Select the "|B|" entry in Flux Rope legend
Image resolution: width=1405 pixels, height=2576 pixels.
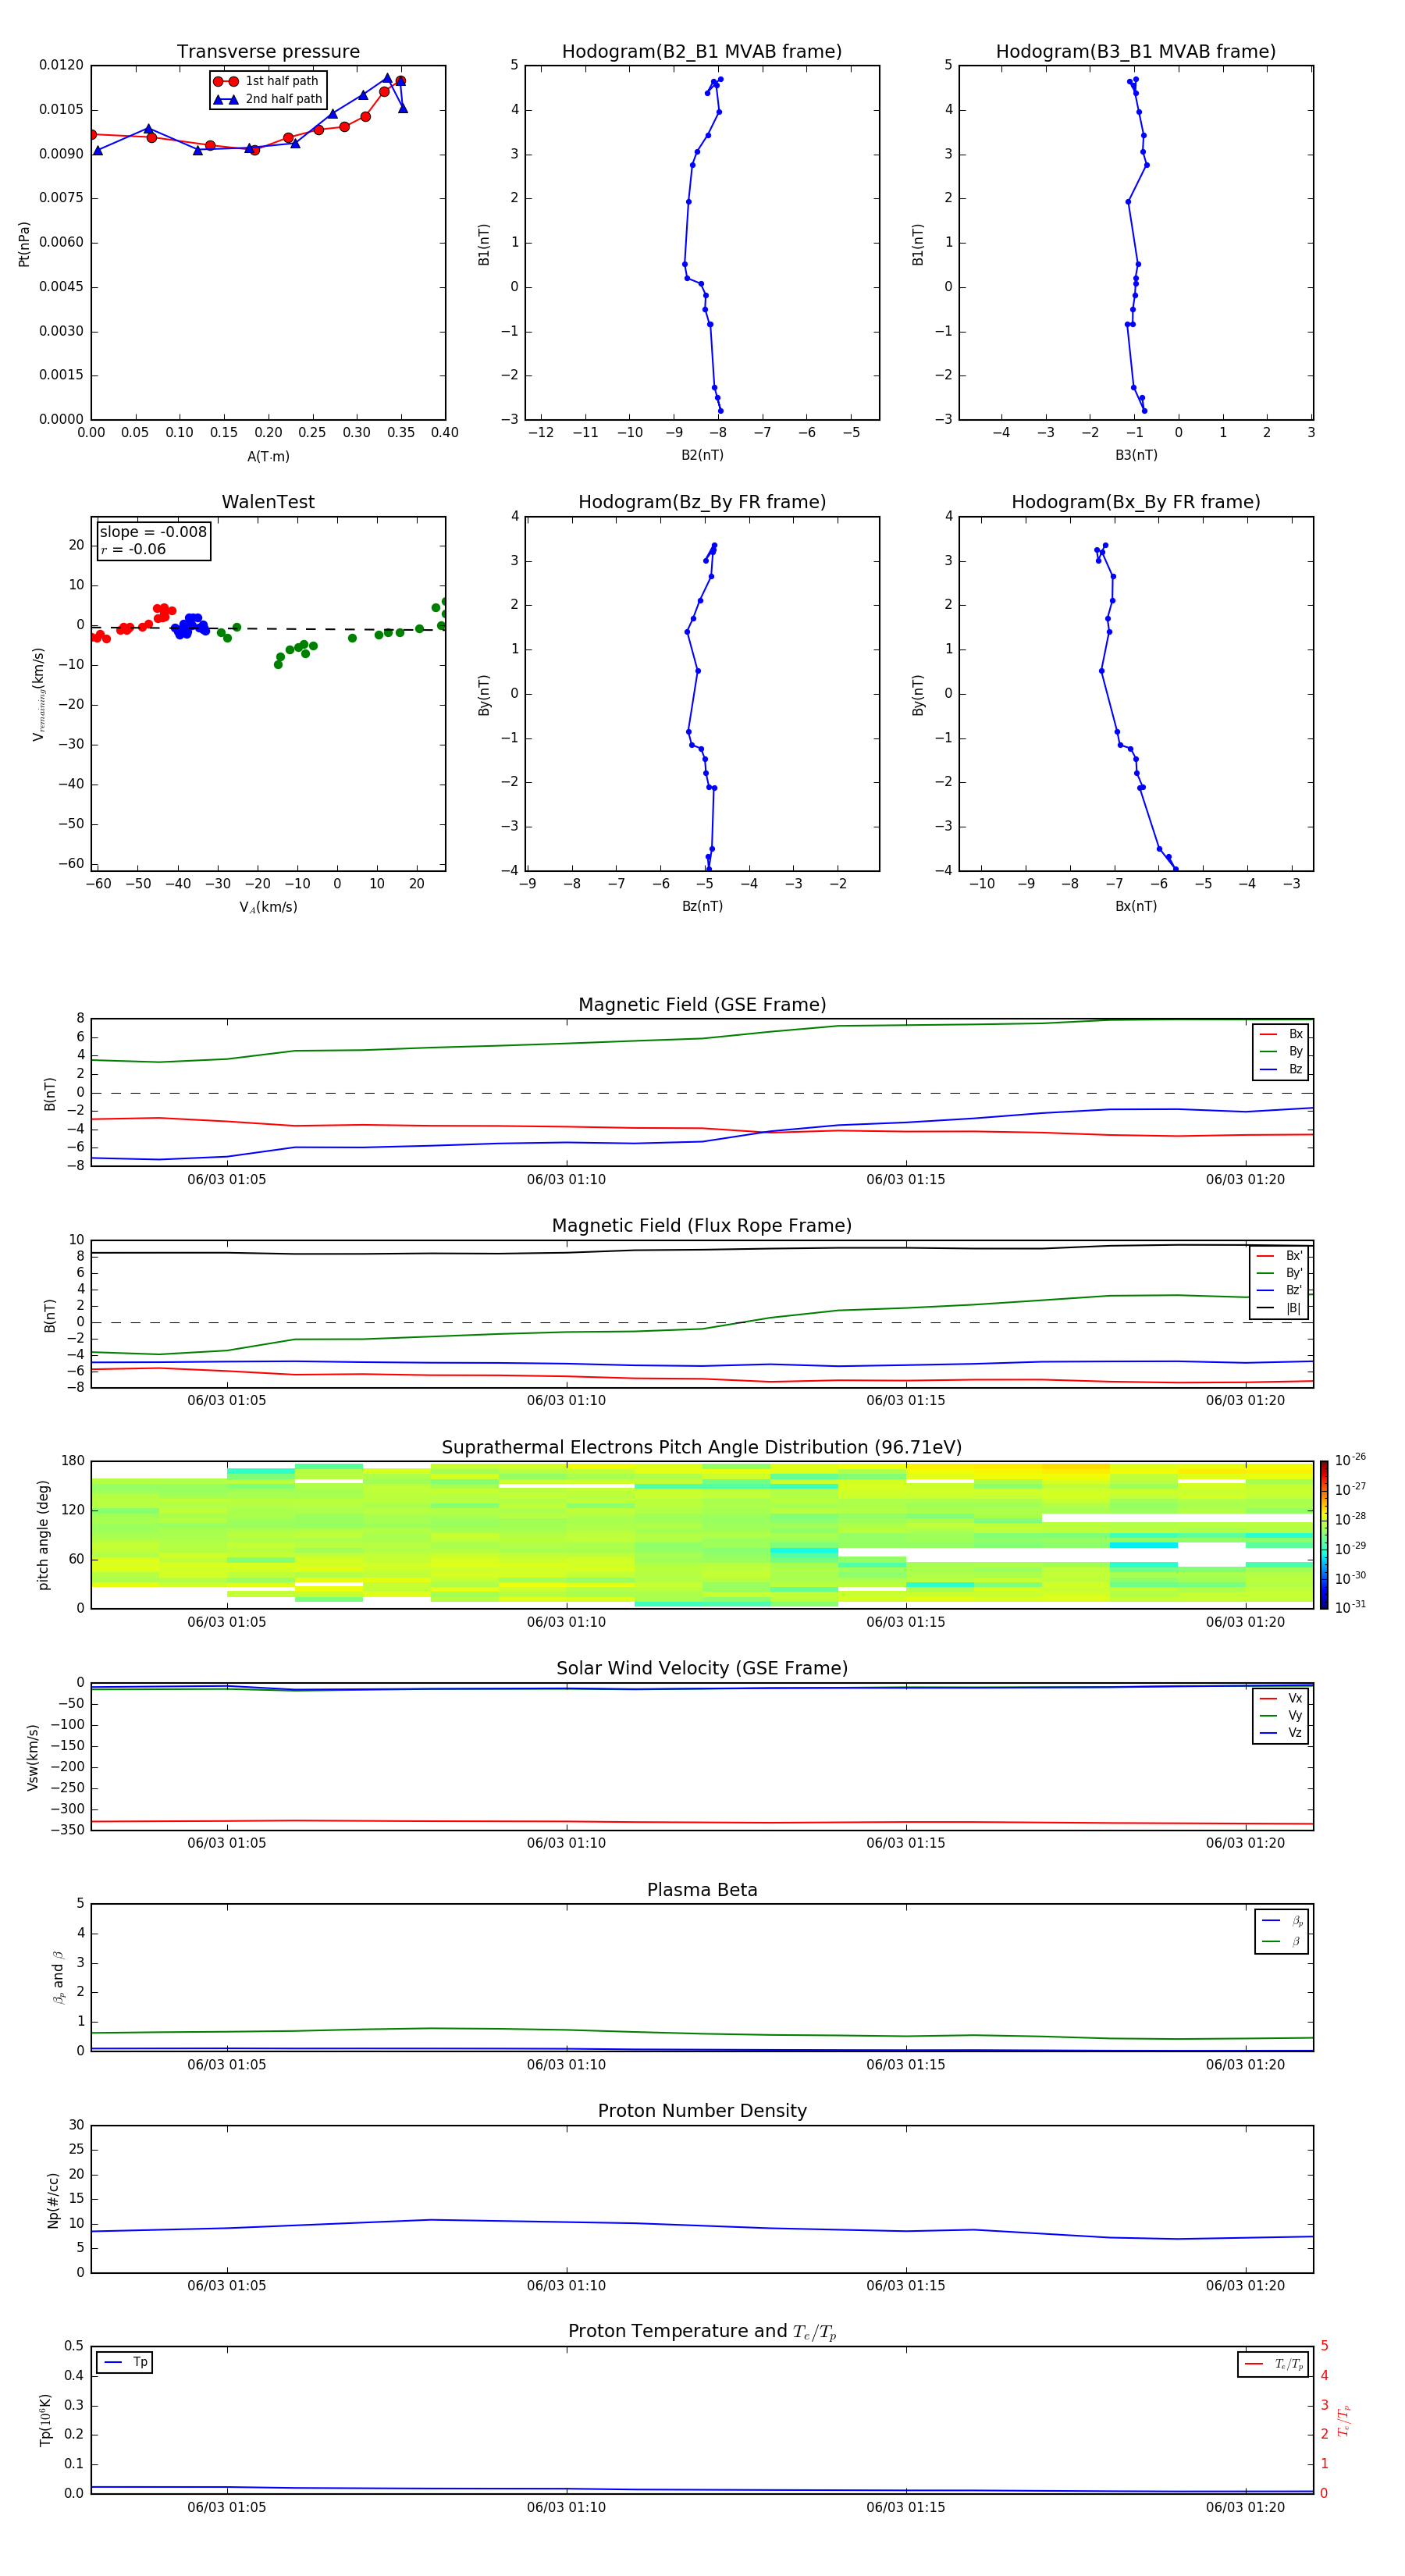pyautogui.click(x=1279, y=1308)
